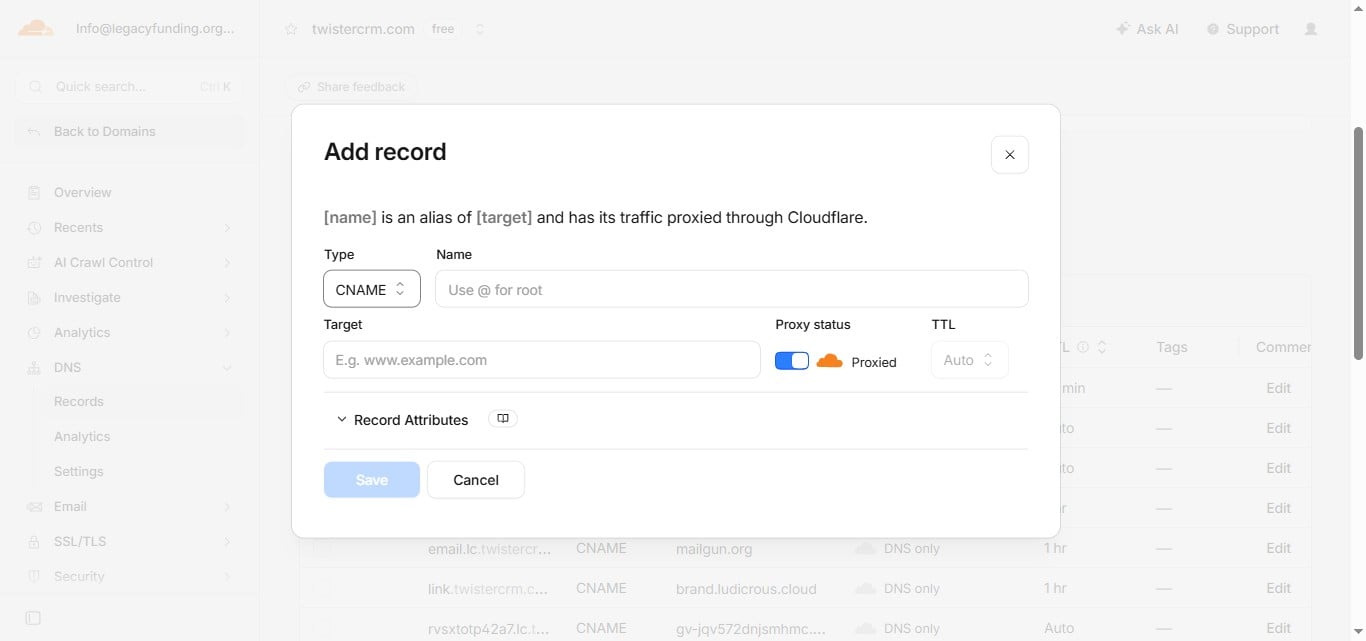Click the mailgun.org content cell

714,548
